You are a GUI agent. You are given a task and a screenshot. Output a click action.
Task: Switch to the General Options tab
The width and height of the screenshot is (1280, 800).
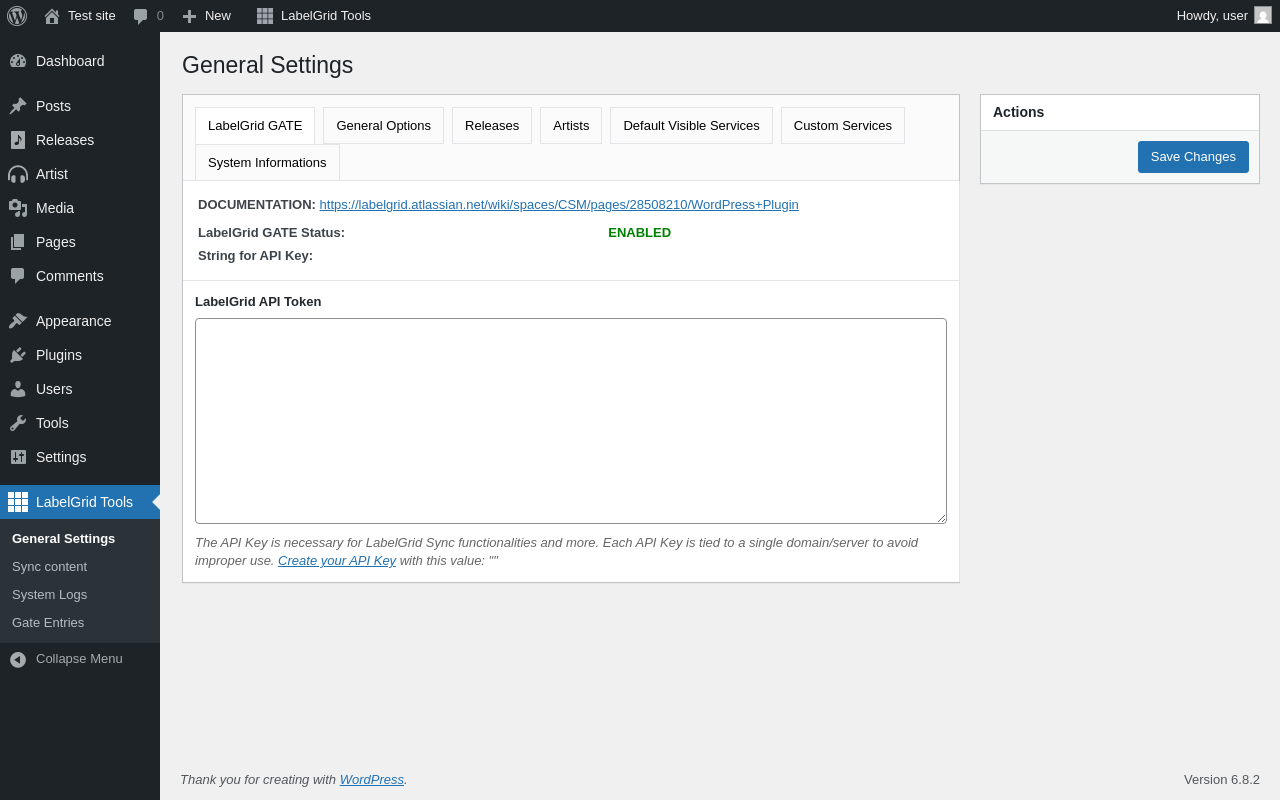(x=383, y=126)
